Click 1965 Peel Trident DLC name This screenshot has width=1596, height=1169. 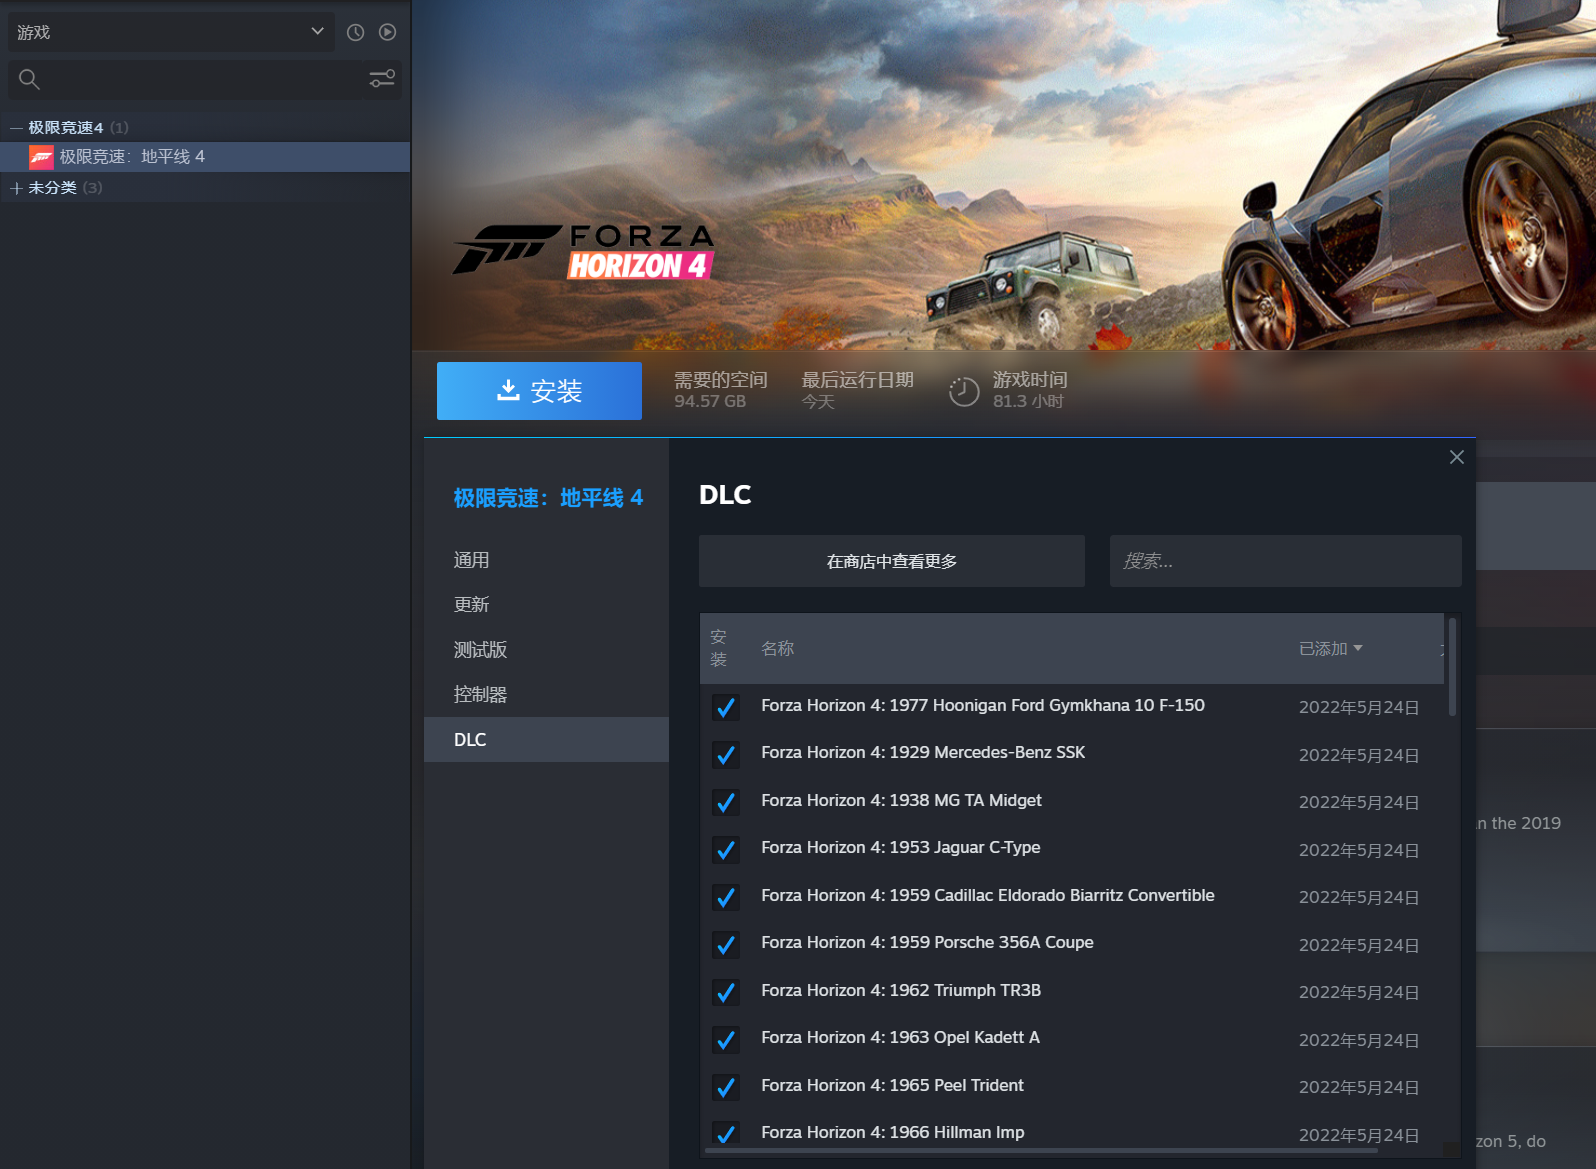tap(892, 1085)
